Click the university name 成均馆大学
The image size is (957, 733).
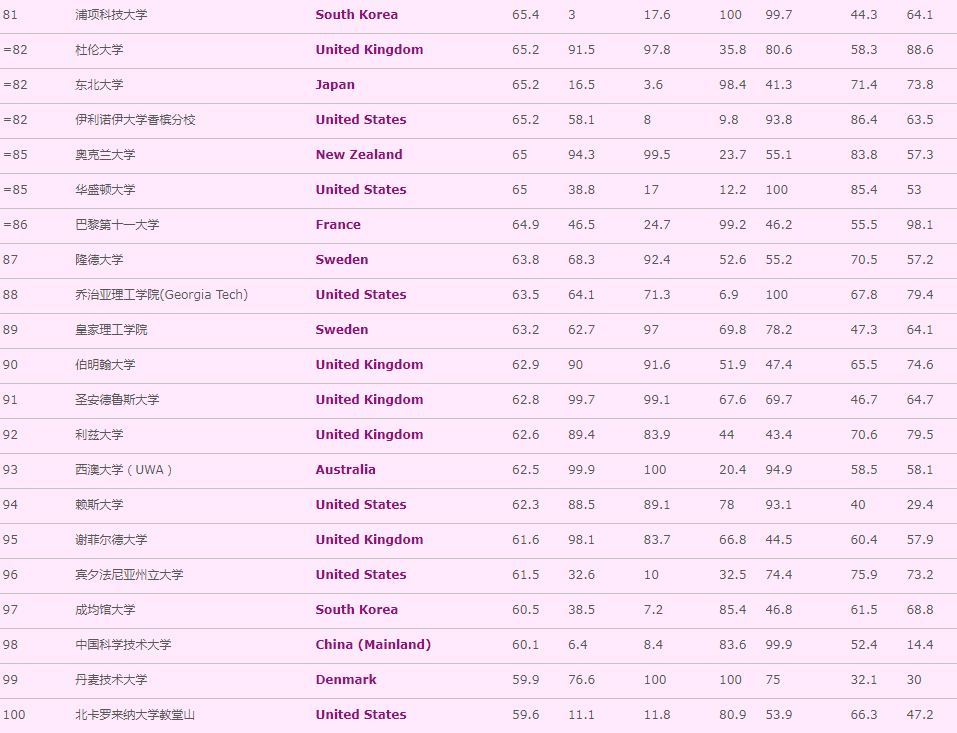105,610
